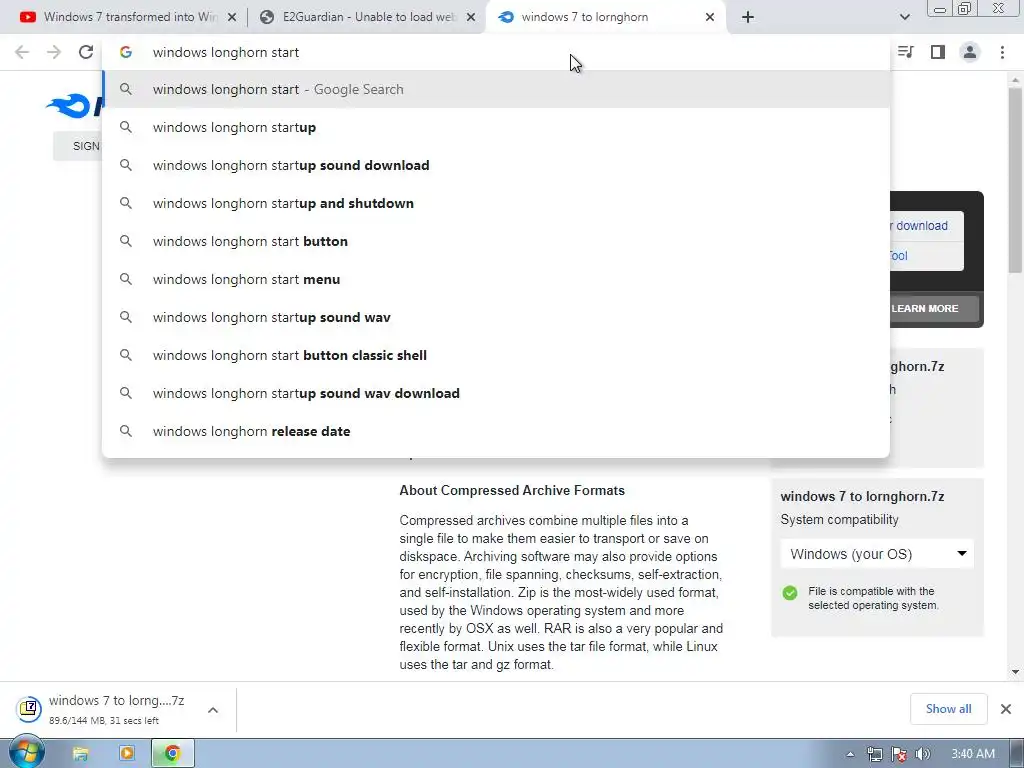Click the Action Center flag icon
Image resolution: width=1024 pixels, height=768 pixels.
(899, 754)
